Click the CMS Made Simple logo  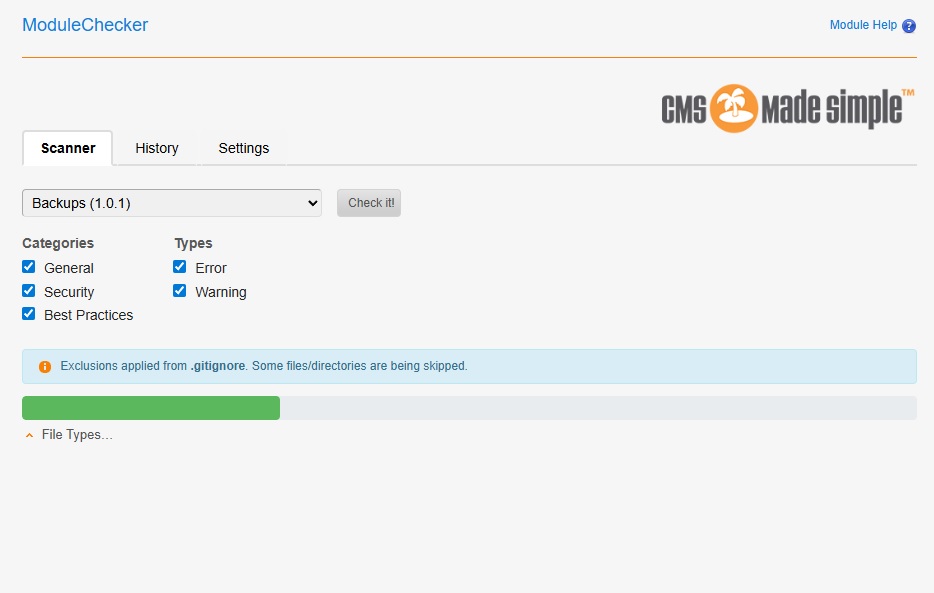click(x=787, y=108)
